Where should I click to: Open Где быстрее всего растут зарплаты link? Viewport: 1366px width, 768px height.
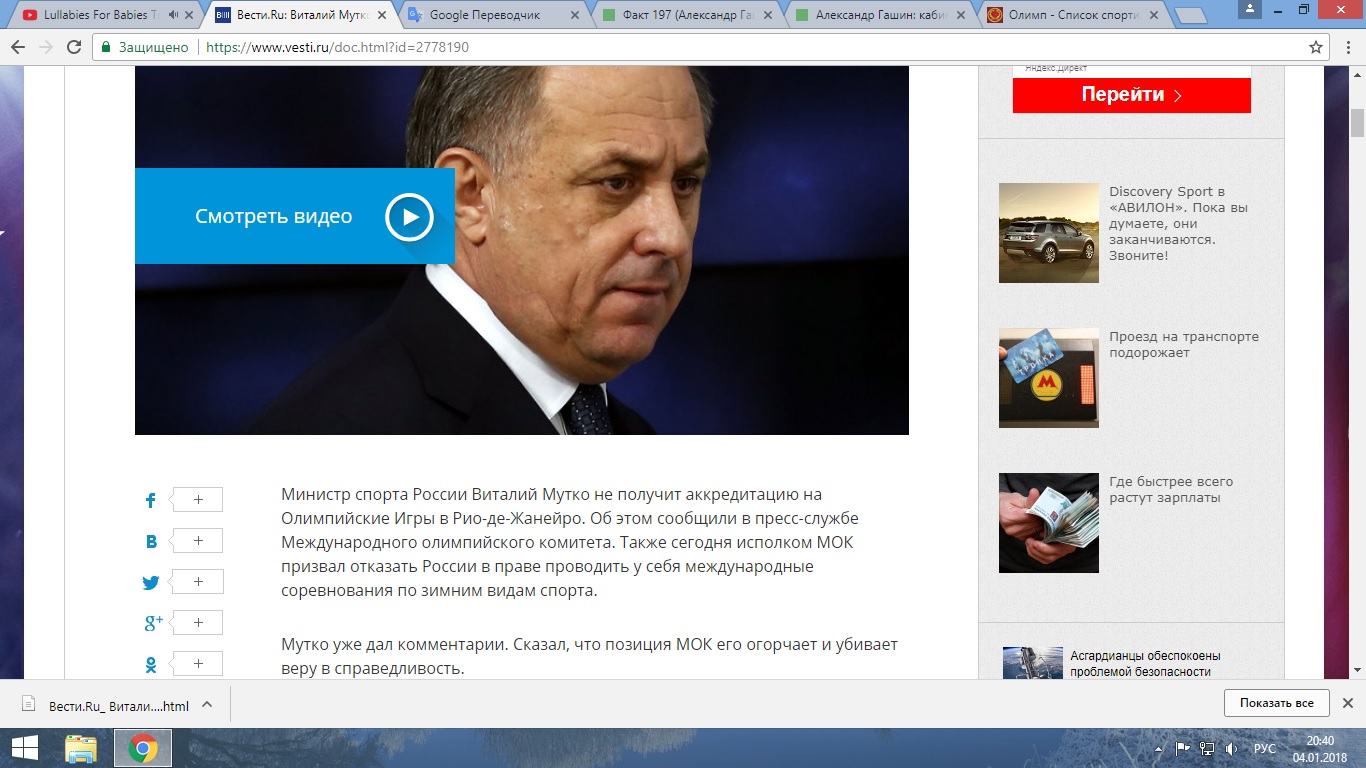1171,490
